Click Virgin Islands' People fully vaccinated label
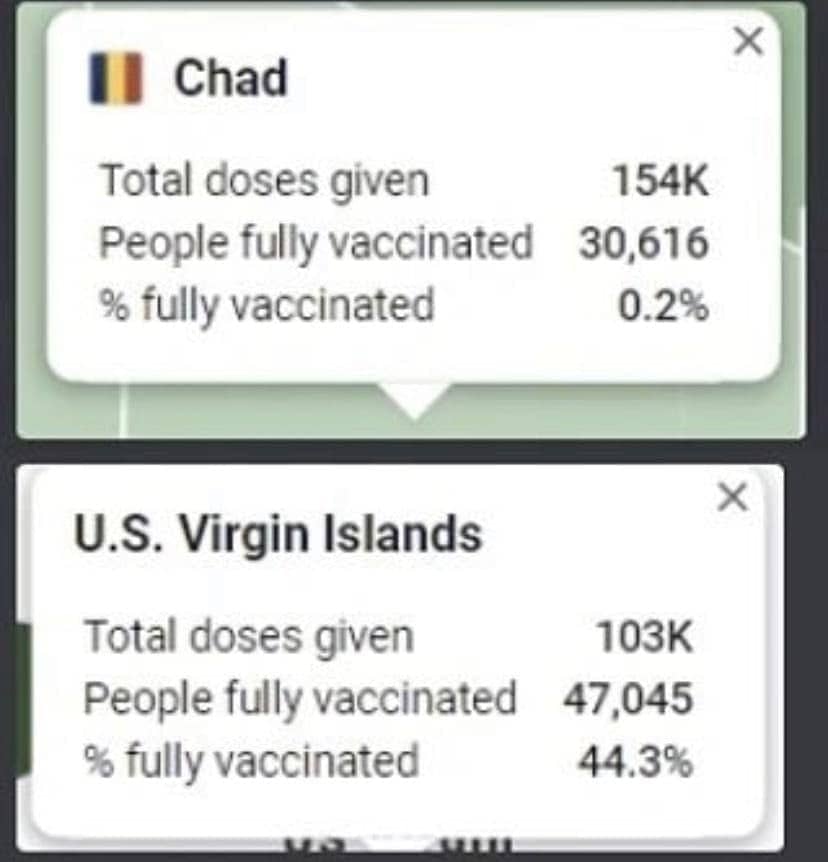The image size is (828, 862). coord(299,698)
